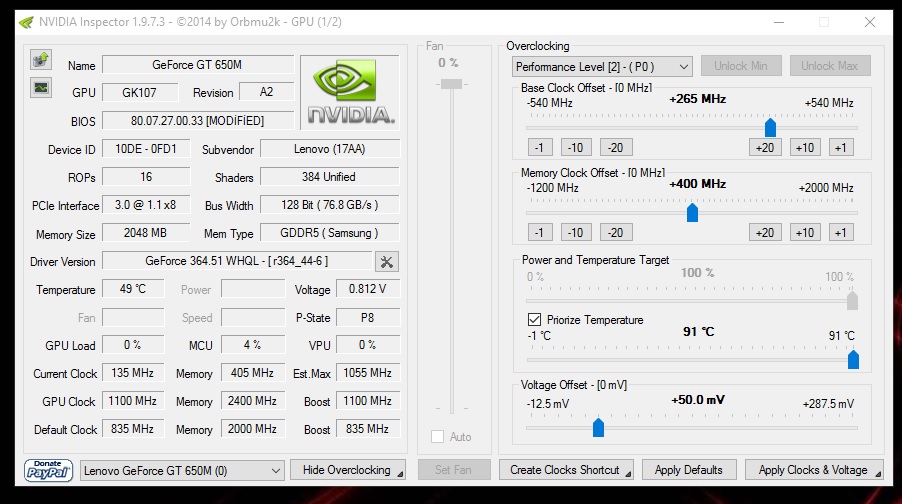This screenshot has height=504, width=902.
Task: Click the Shaders value 384 Unified
Action: point(330,177)
